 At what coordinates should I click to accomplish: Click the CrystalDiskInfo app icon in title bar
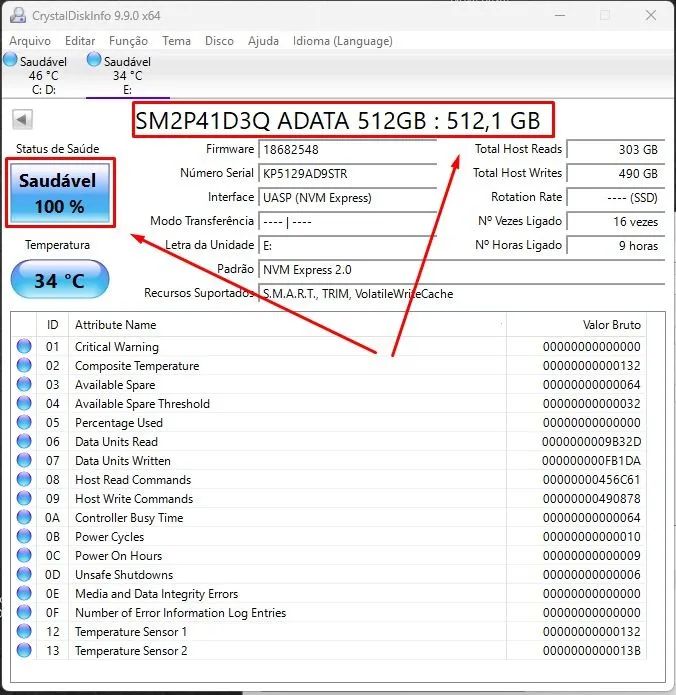(x=18, y=15)
